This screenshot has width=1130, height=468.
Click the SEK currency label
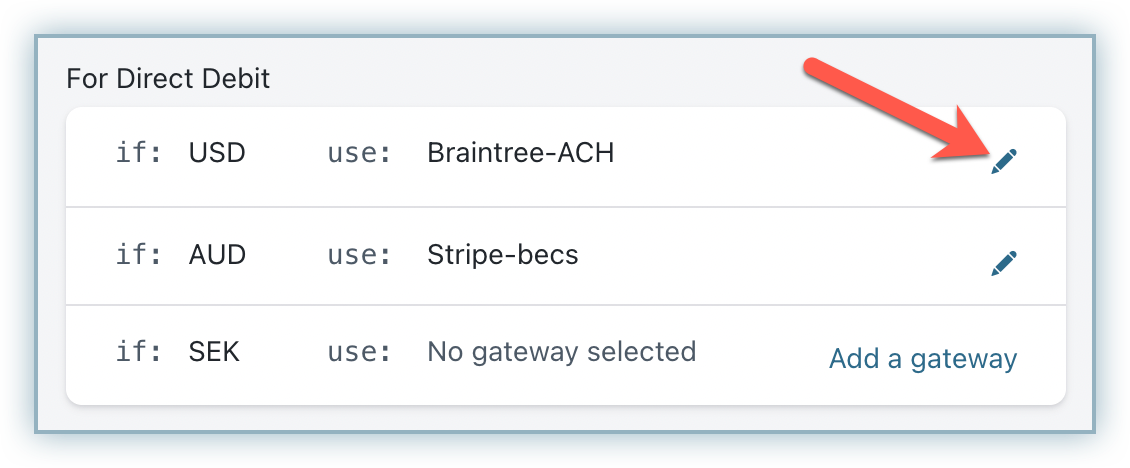214,352
